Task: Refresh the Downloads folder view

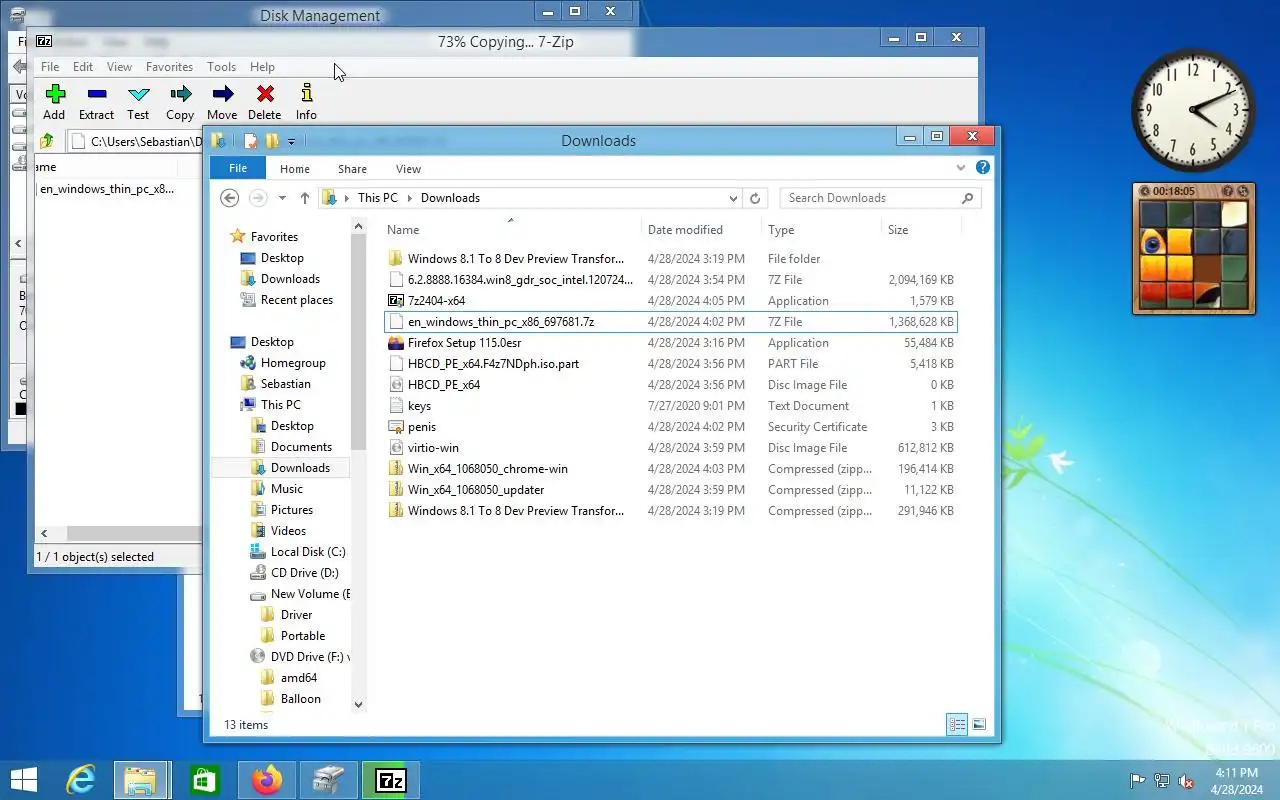Action: pos(755,198)
